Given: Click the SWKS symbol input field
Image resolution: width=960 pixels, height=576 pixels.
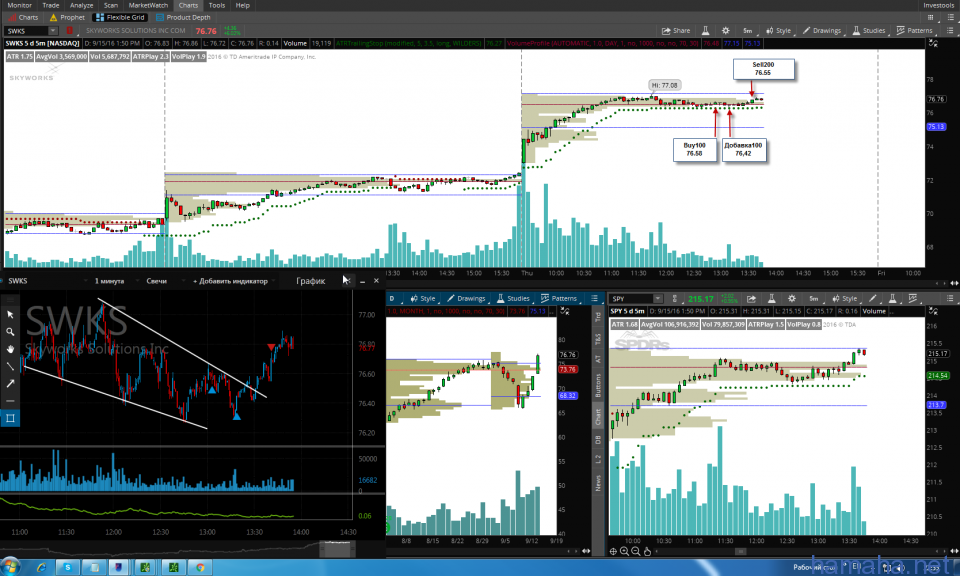Looking at the screenshot, I should pos(26,31).
